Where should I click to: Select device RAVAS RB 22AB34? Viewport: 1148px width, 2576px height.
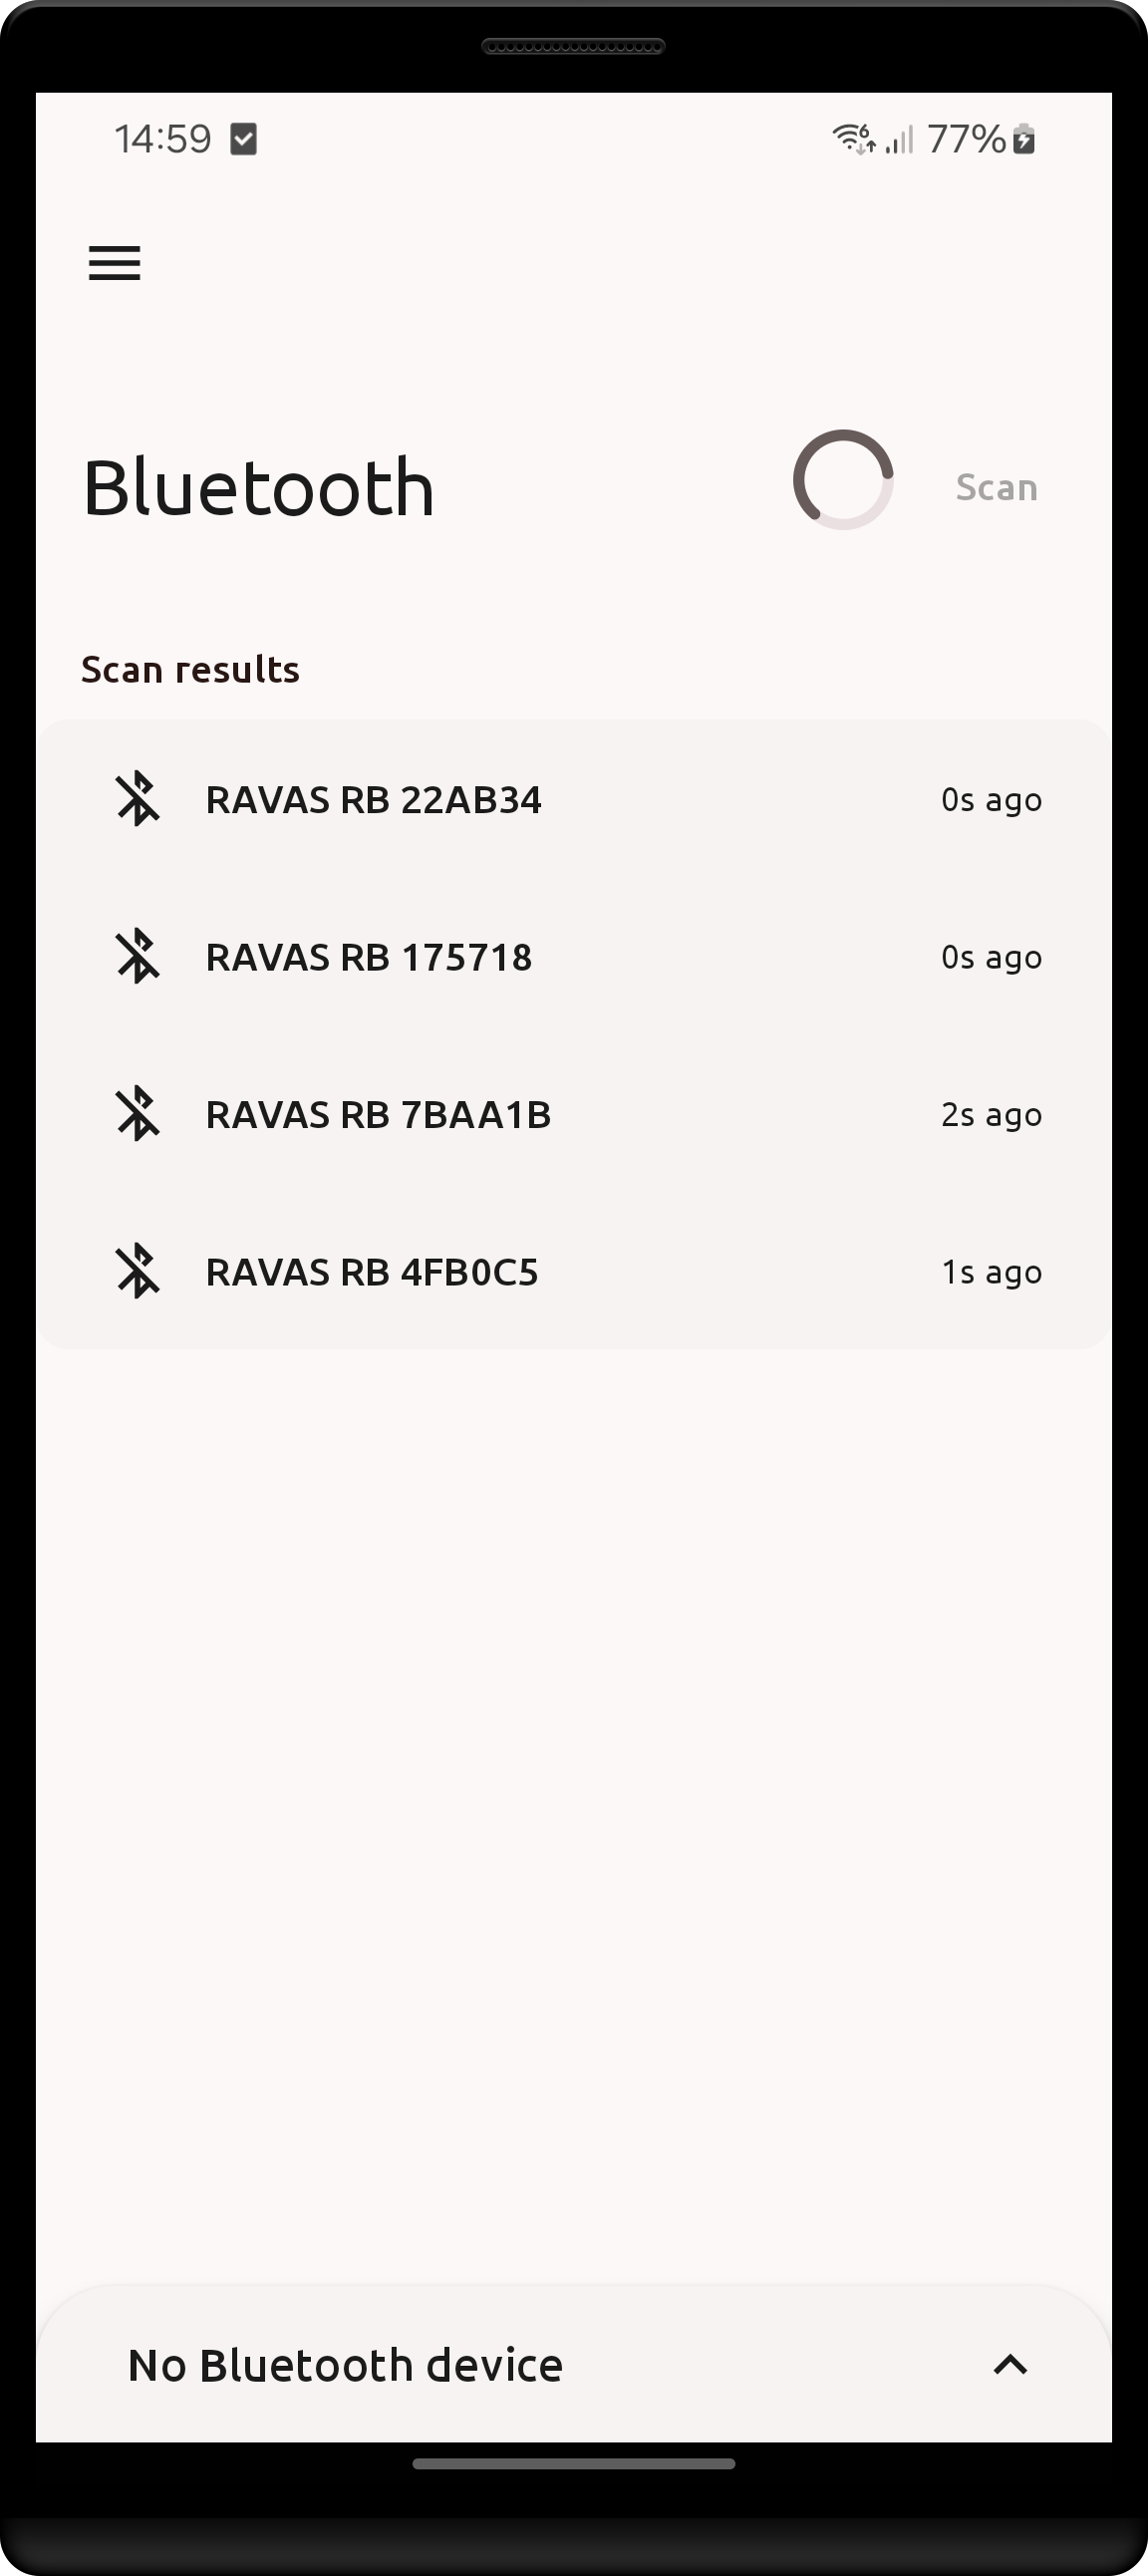coord(373,800)
